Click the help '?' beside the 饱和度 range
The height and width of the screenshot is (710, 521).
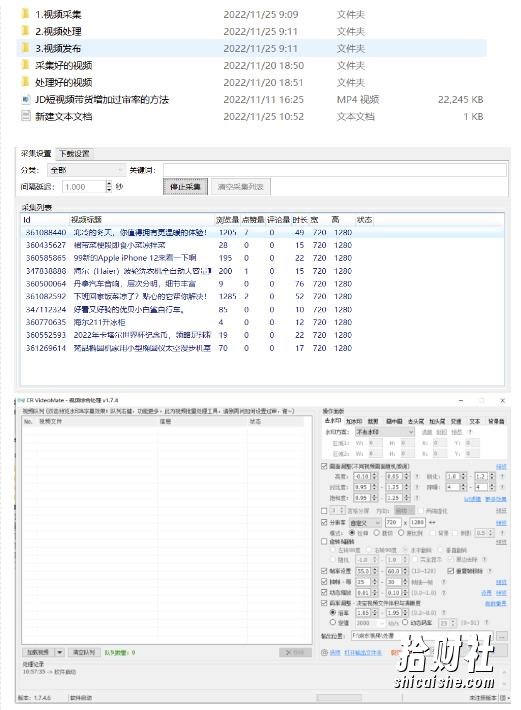pyautogui.click(x=416, y=498)
